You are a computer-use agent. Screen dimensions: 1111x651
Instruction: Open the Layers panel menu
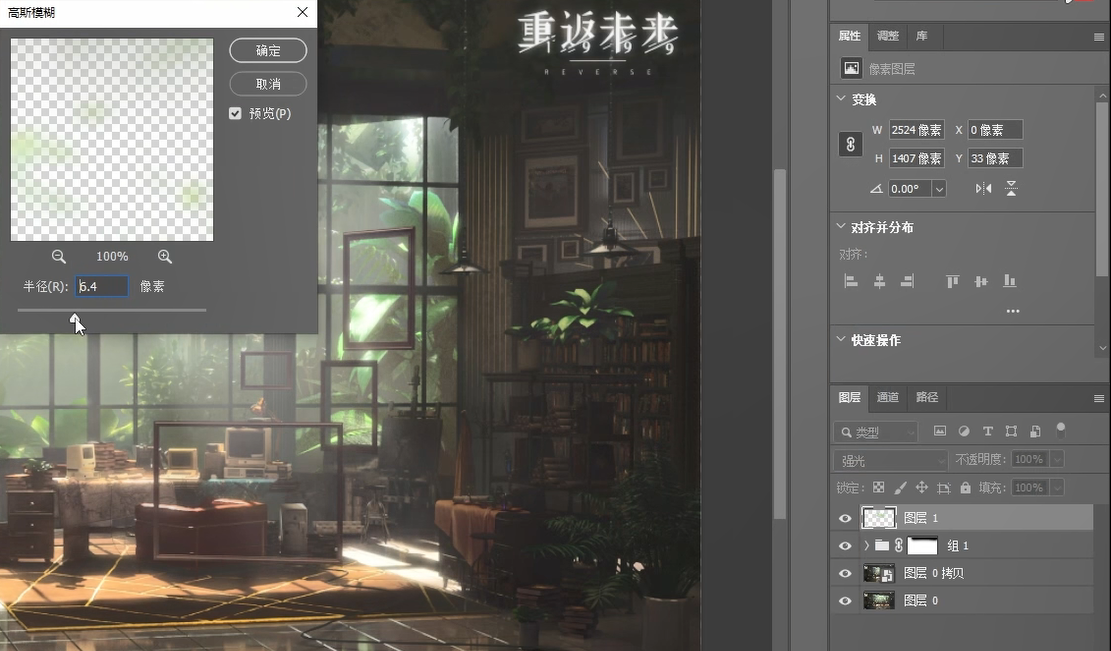1098,398
